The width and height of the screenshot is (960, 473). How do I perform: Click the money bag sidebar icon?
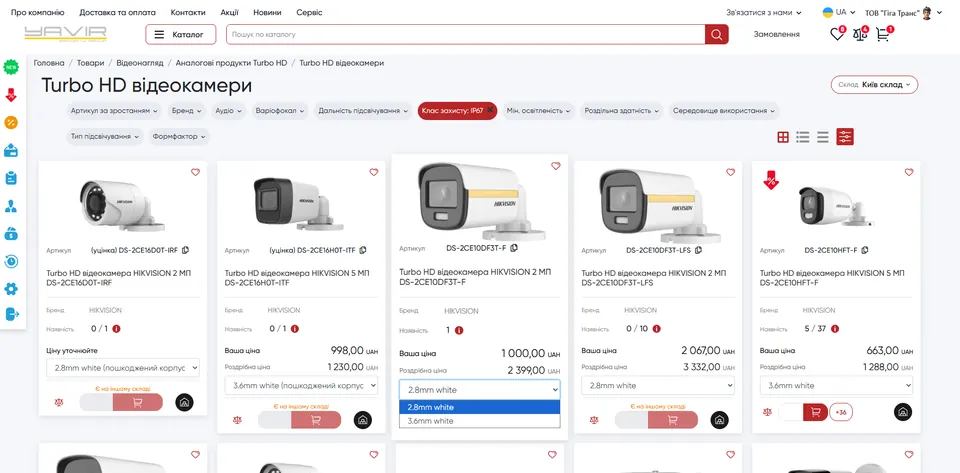point(11,234)
